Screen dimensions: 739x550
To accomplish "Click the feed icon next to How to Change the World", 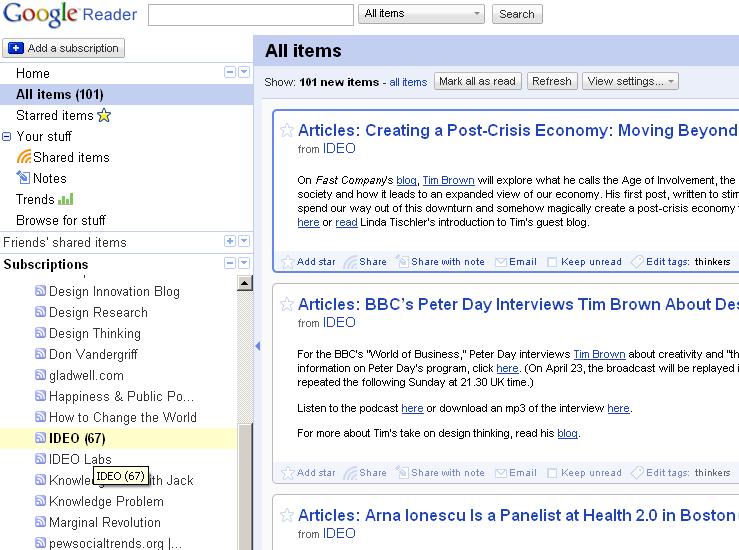I will click(x=41, y=417).
